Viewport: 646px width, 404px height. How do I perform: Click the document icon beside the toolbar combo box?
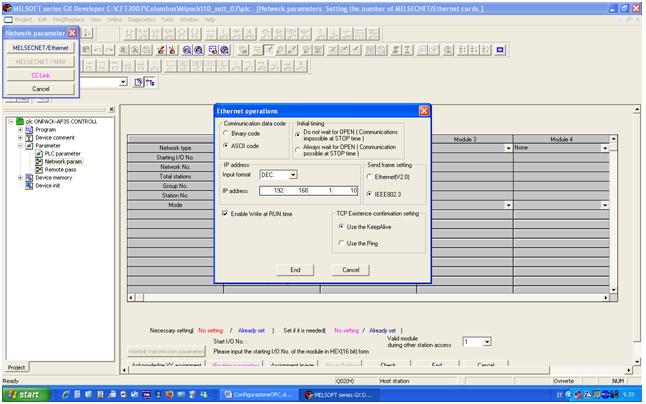pos(138,82)
